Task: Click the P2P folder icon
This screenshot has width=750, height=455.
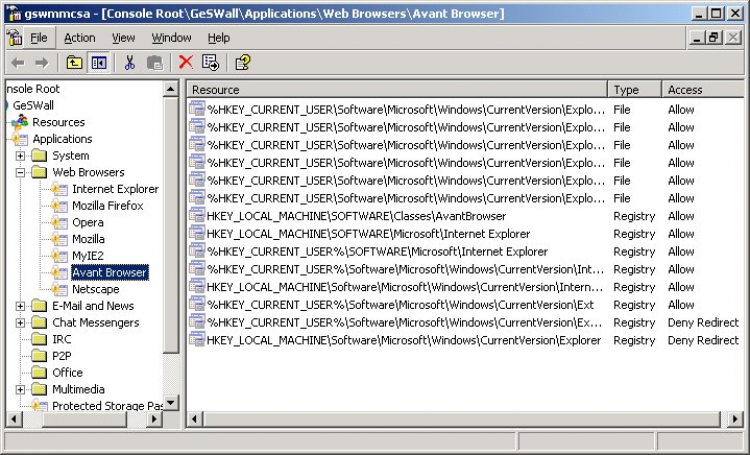Action: click(39, 356)
